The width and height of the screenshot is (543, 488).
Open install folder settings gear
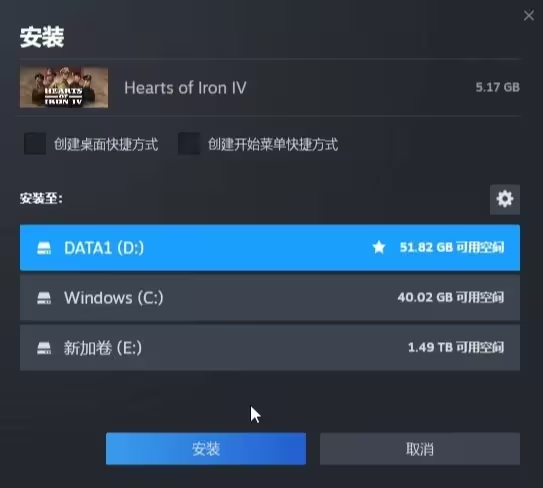point(505,199)
